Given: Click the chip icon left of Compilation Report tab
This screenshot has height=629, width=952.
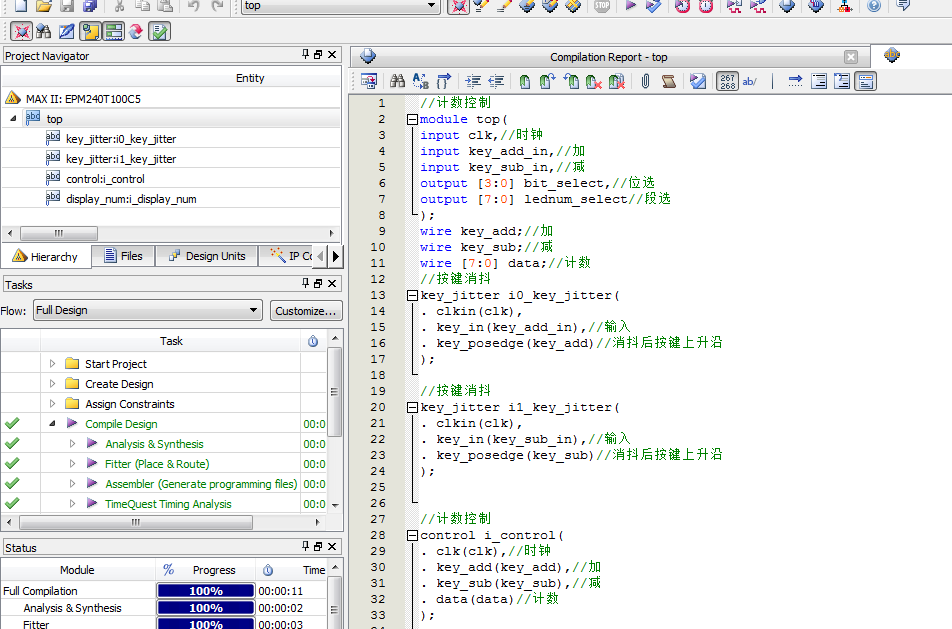Looking at the screenshot, I should [x=368, y=56].
